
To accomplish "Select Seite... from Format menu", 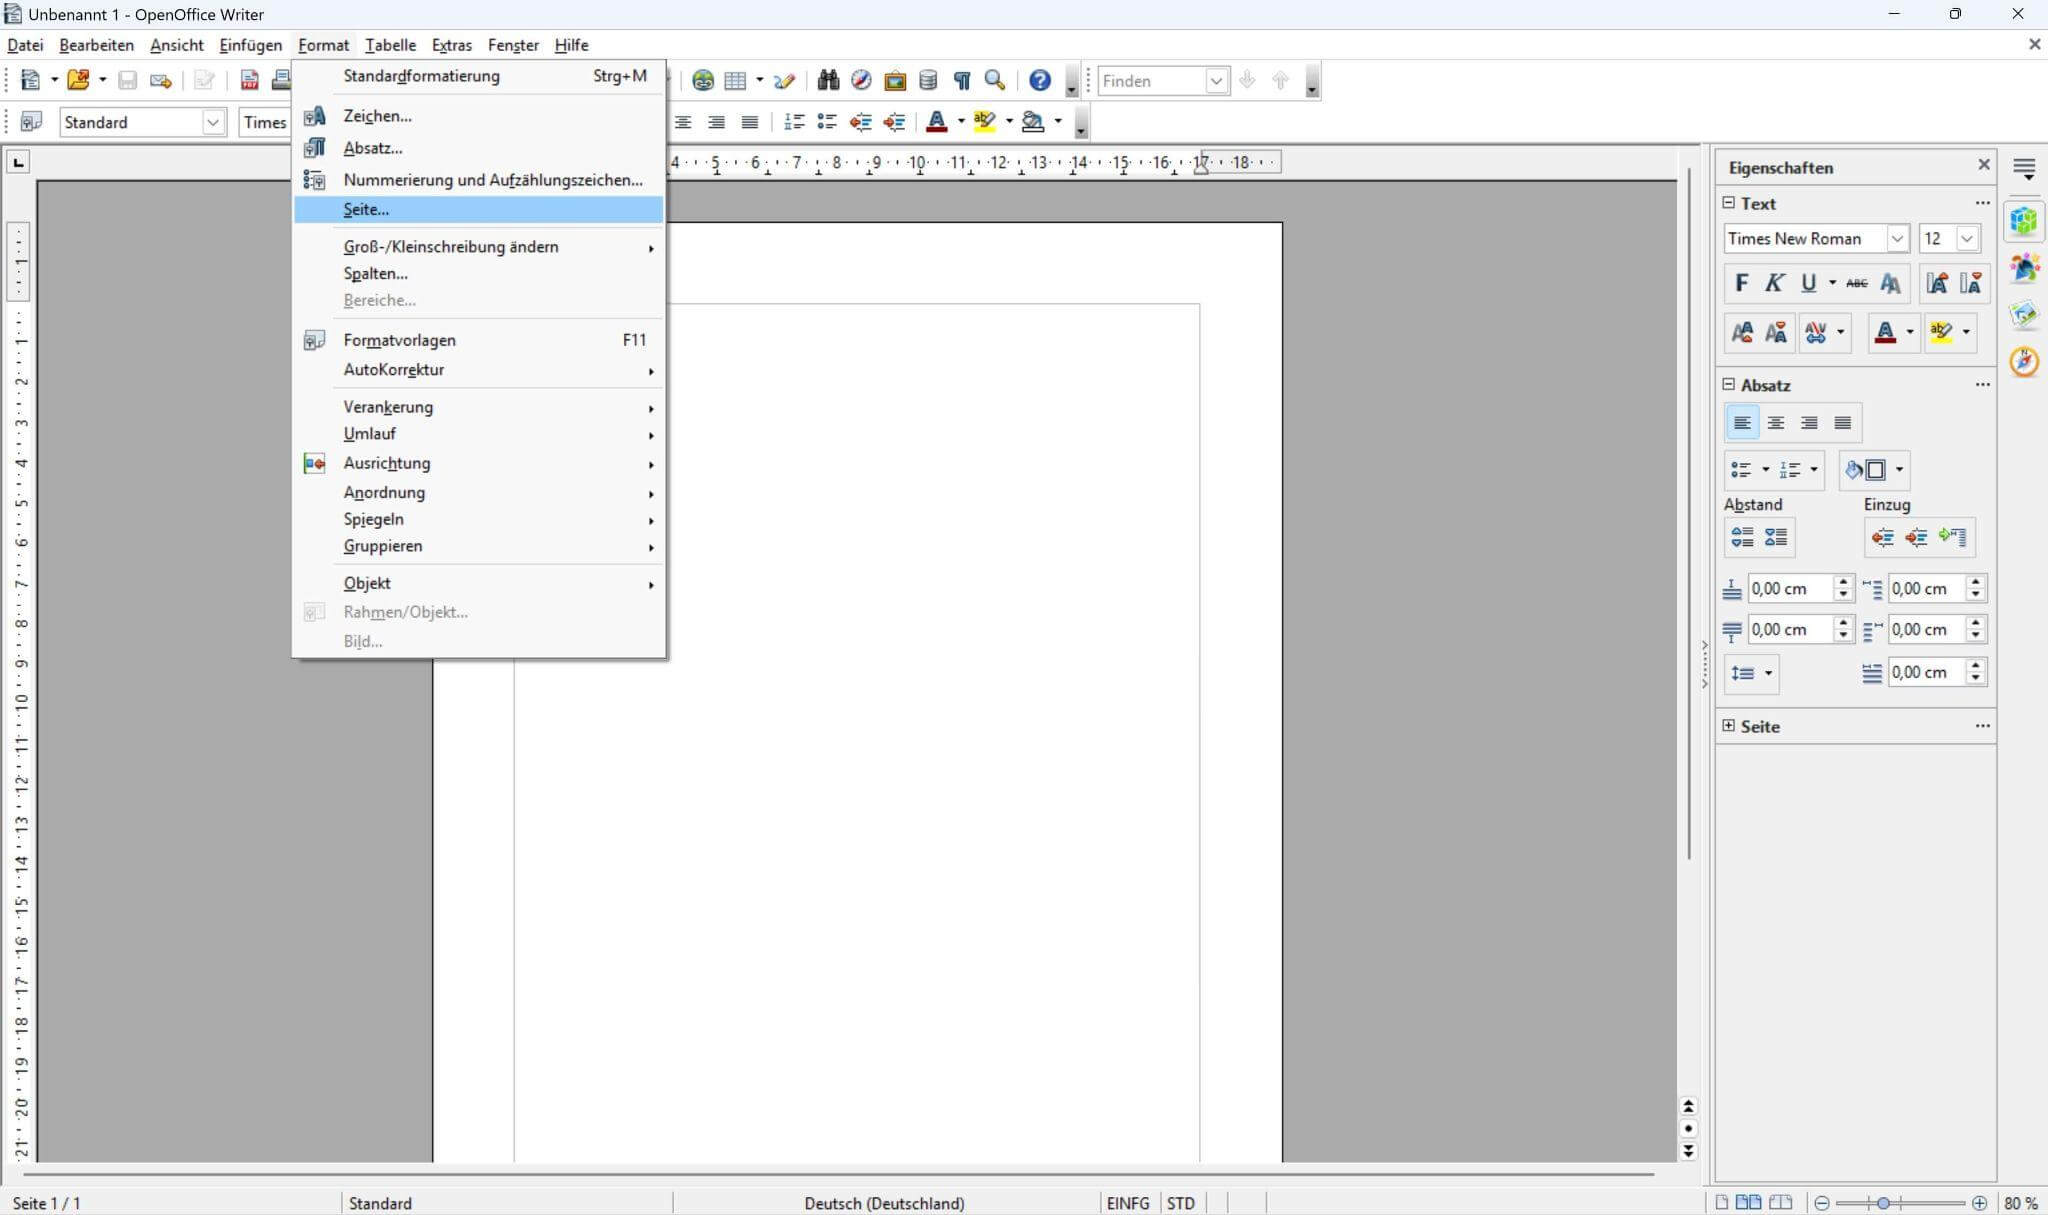I will pos(366,209).
